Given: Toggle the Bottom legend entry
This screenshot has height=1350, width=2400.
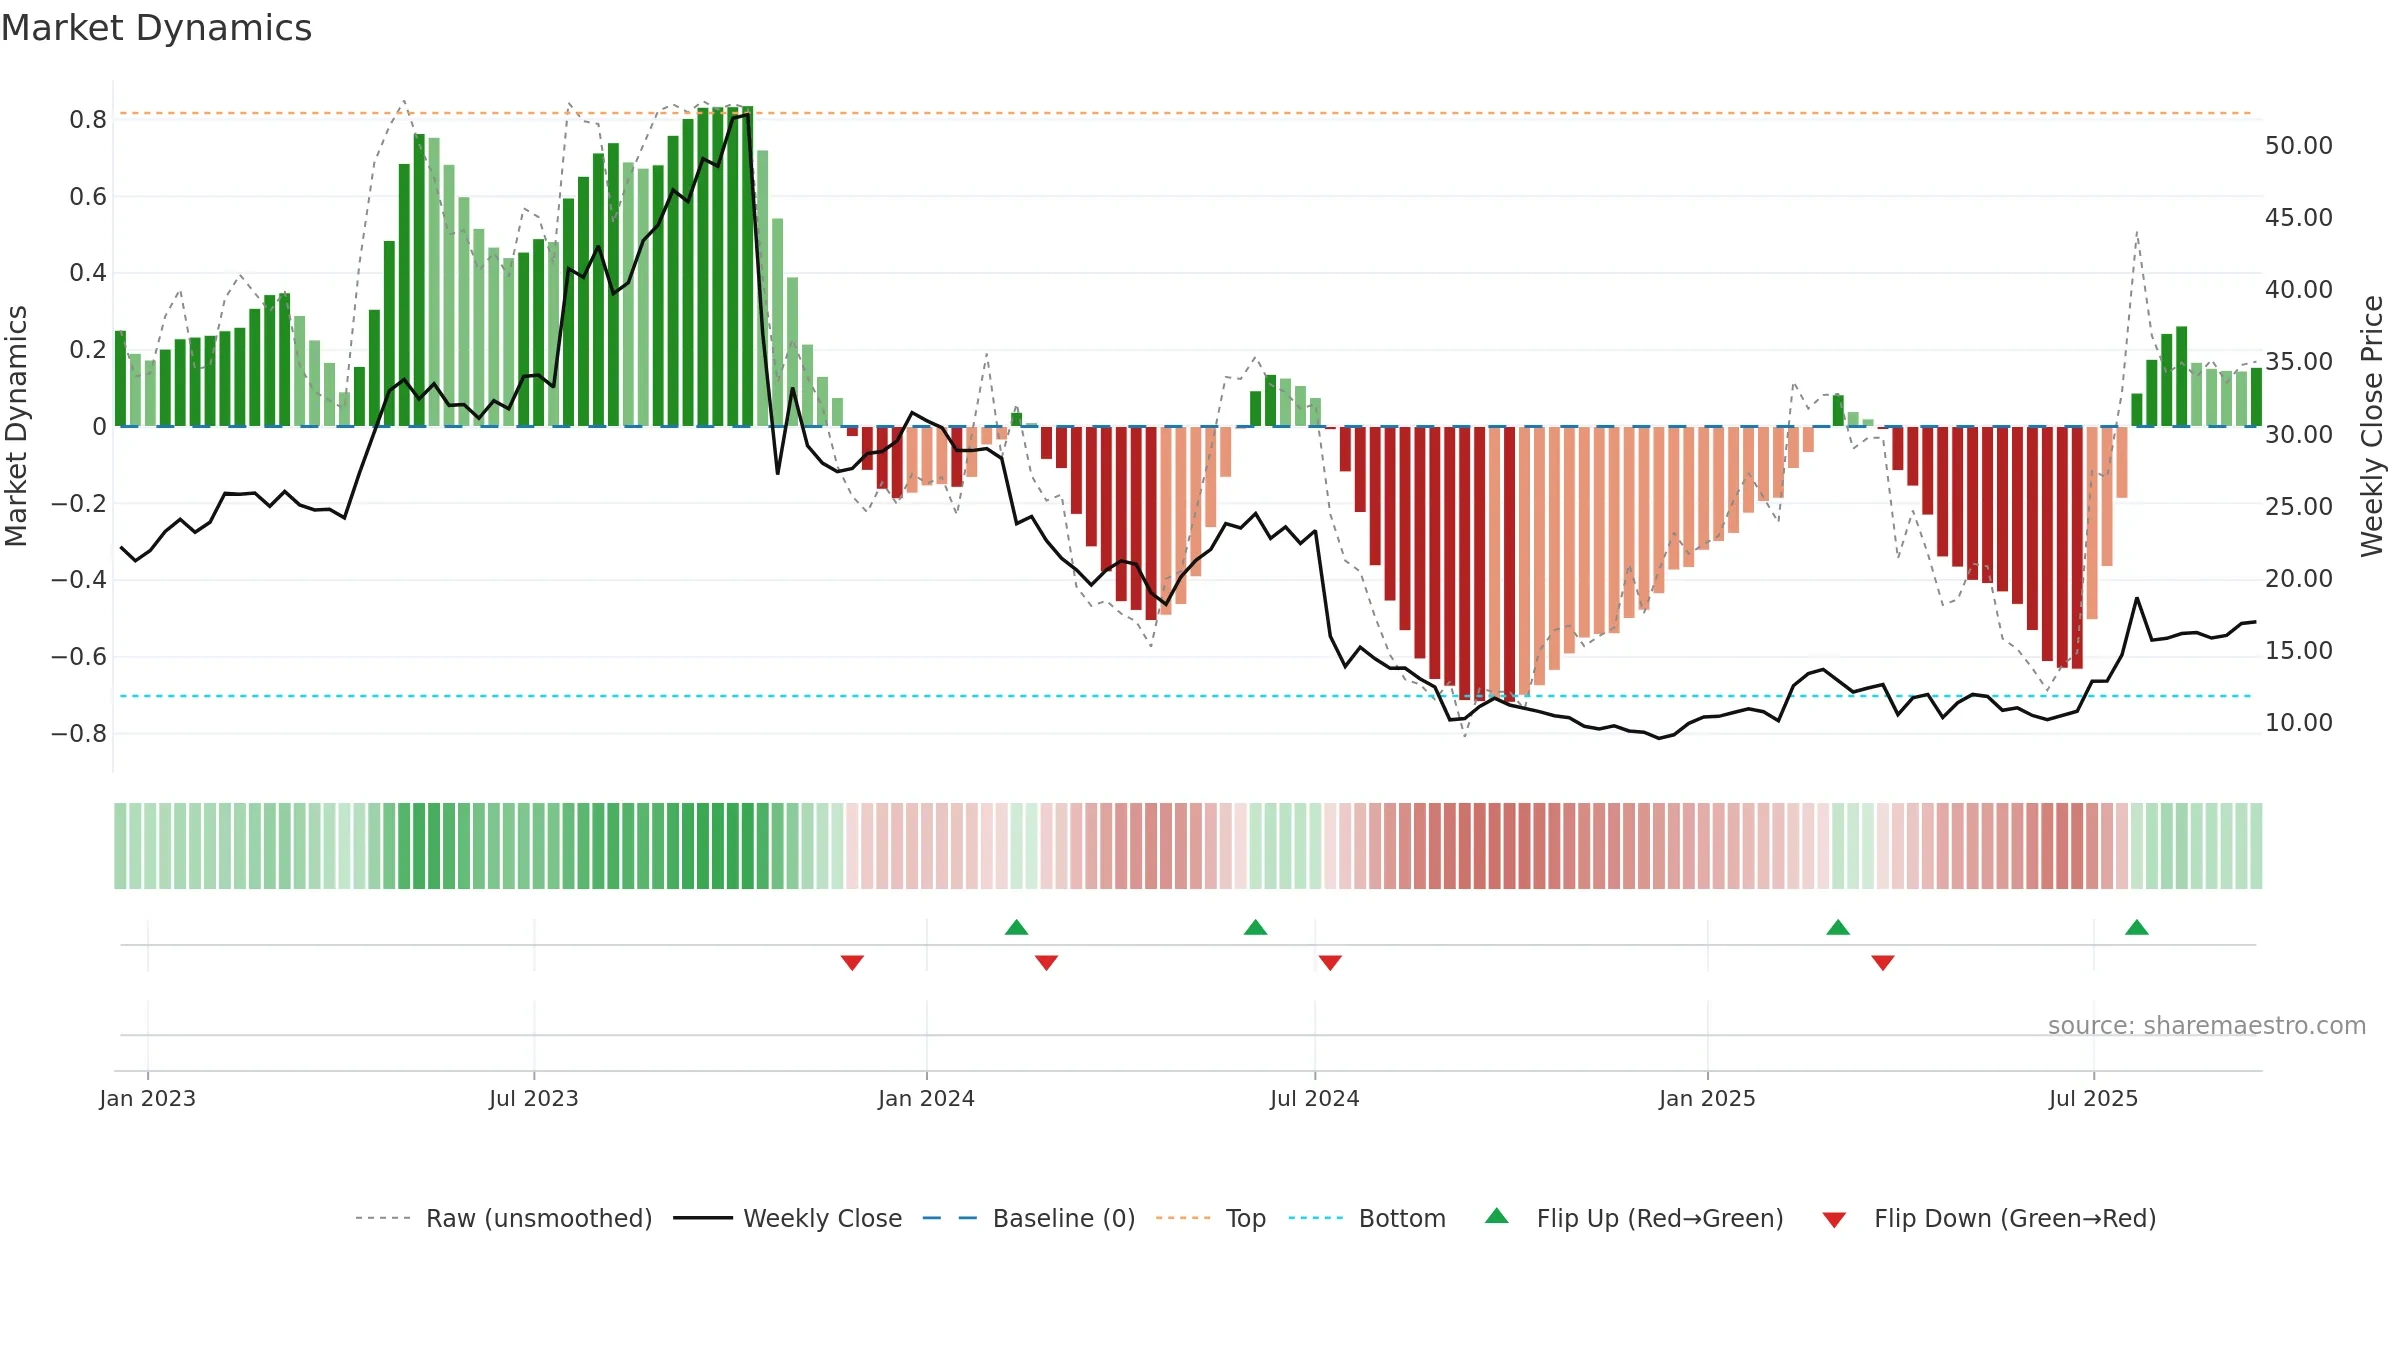Looking at the screenshot, I should tap(1367, 1218).
